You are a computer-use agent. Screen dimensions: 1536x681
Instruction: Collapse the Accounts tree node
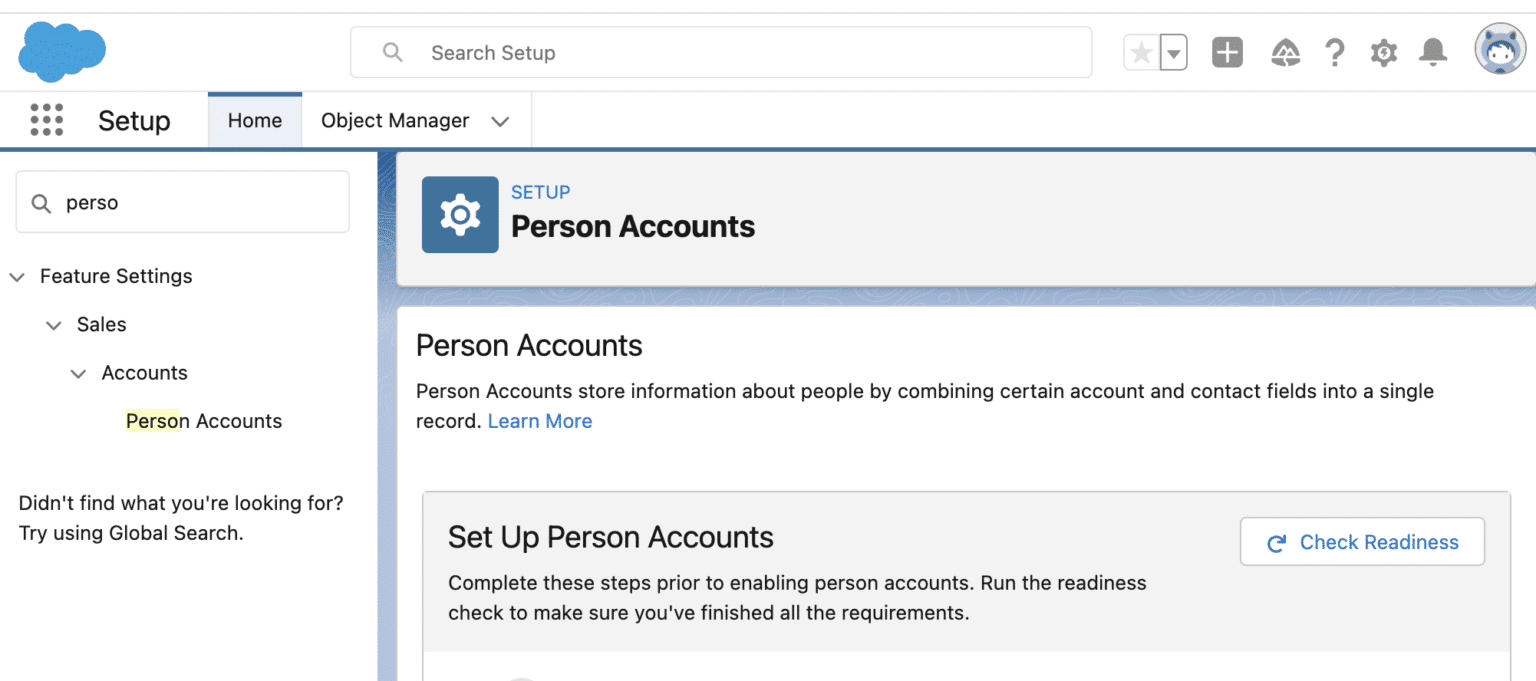click(x=78, y=372)
